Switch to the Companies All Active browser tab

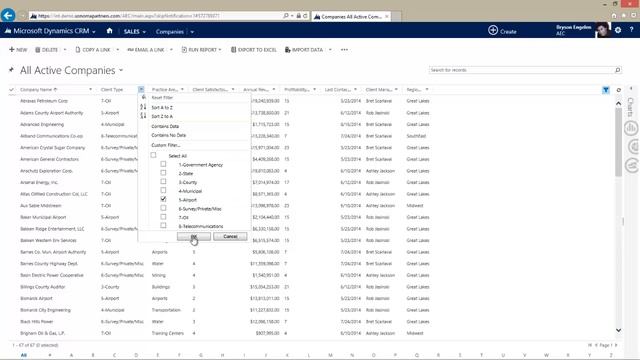tap(351, 16)
